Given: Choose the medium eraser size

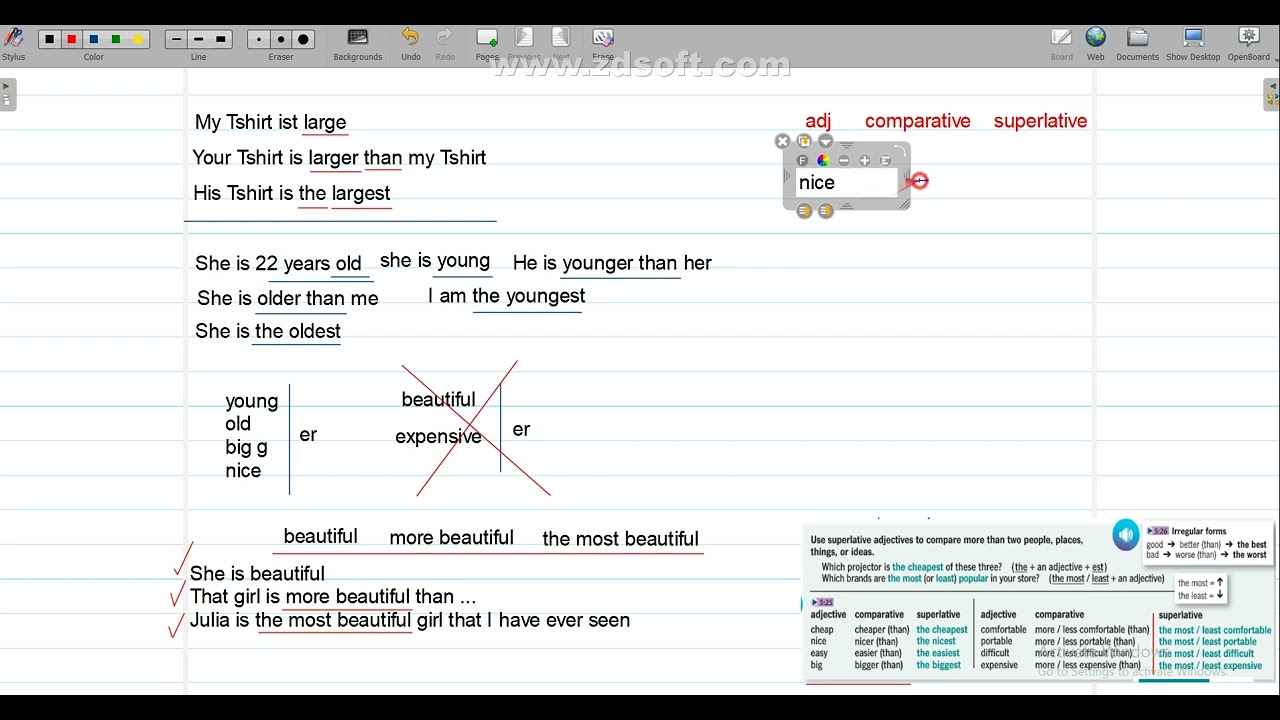Looking at the screenshot, I should 281,39.
